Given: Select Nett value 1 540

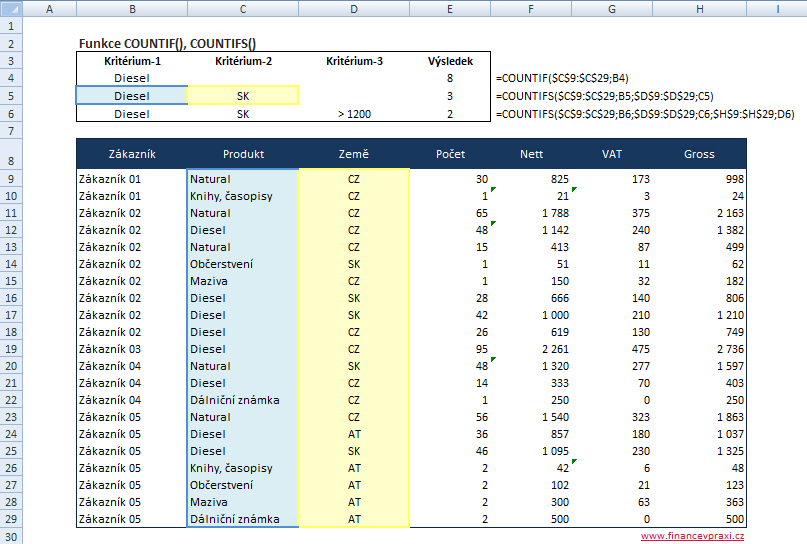Looking at the screenshot, I should 531,417.
